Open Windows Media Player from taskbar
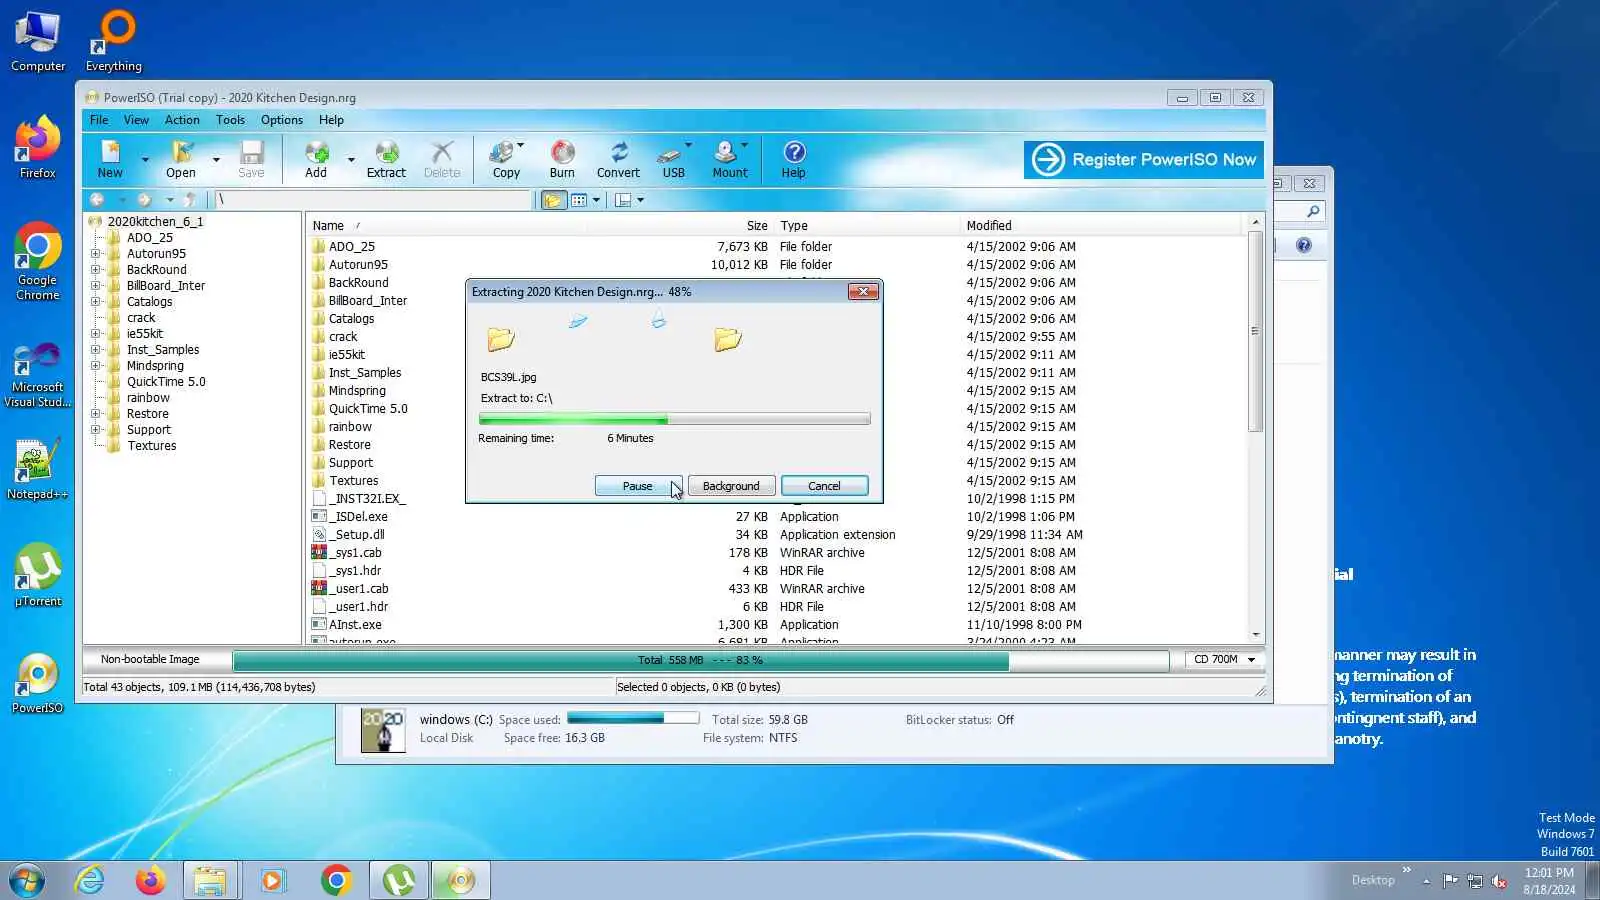Image resolution: width=1600 pixels, height=900 pixels. point(272,880)
